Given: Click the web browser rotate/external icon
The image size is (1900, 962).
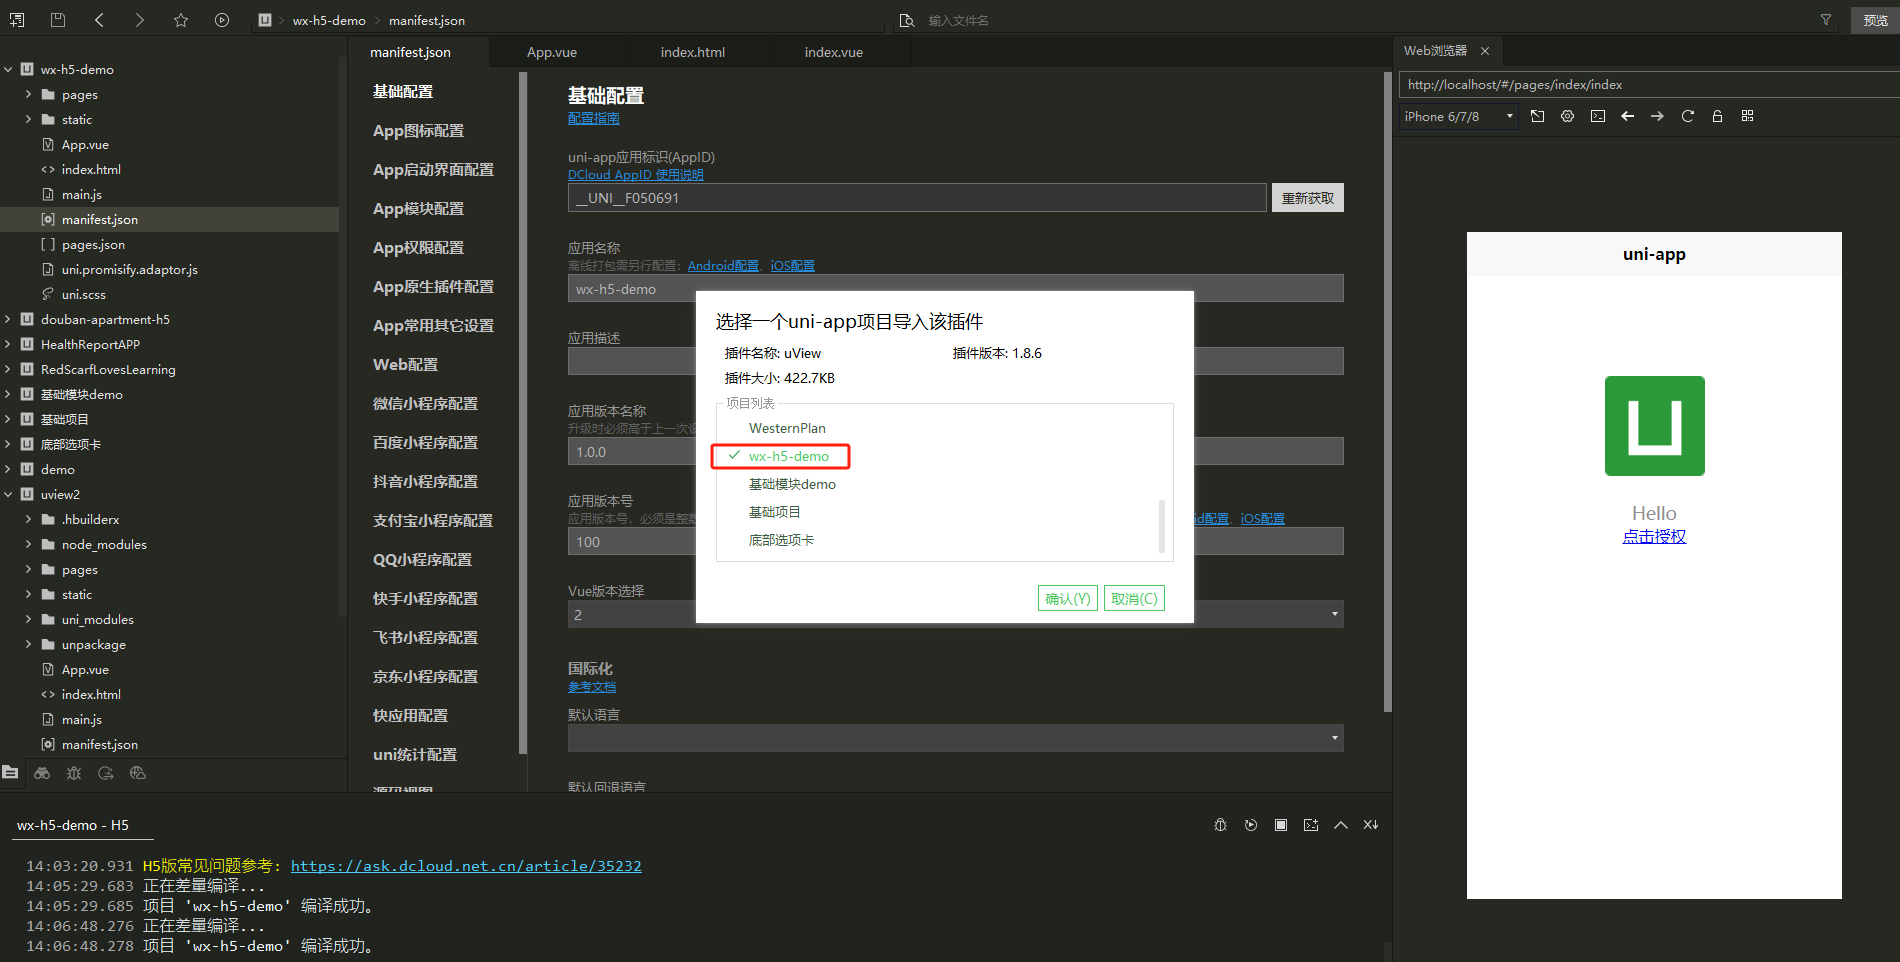Looking at the screenshot, I should pyautogui.click(x=1538, y=116).
